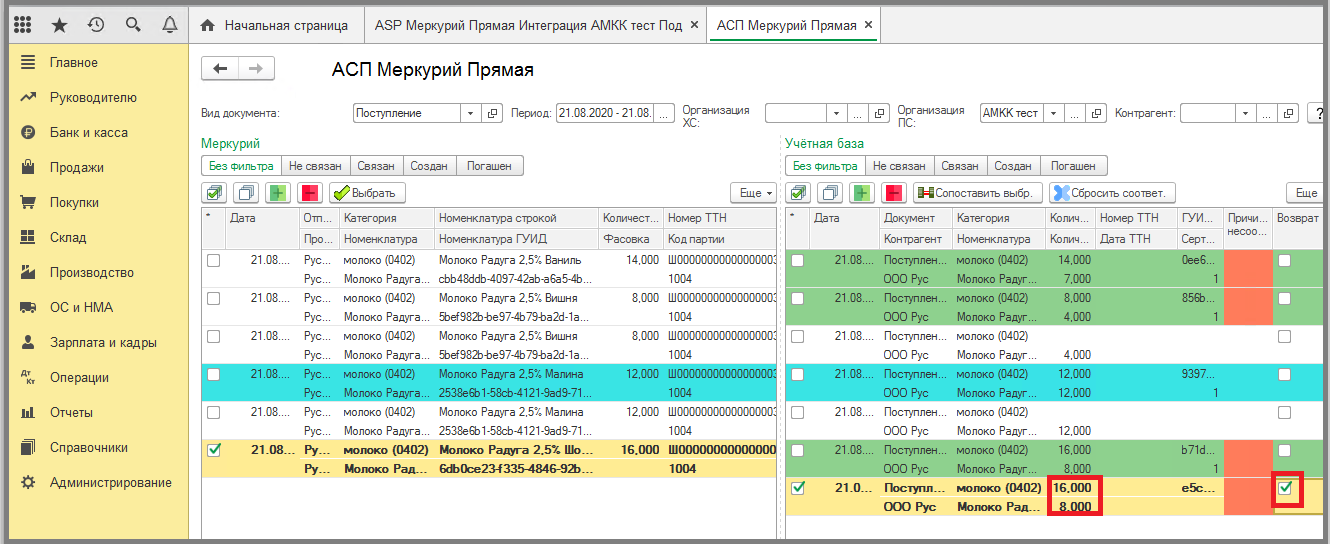Open the Организация ПС field's form icon
This screenshot has height=544, width=1330.
click(1097, 113)
